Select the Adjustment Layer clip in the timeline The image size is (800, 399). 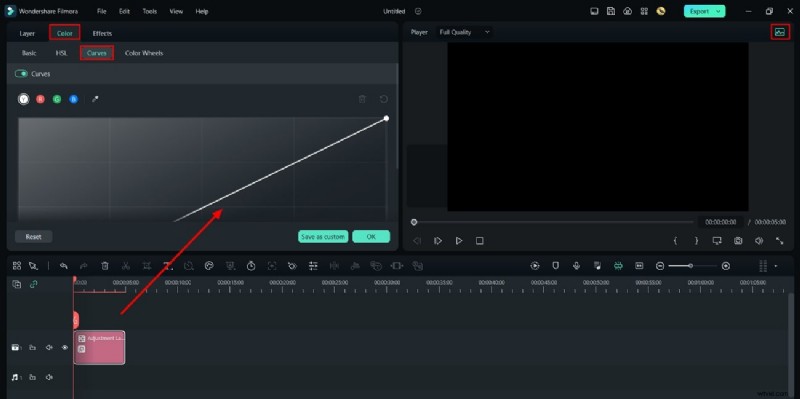click(x=99, y=347)
